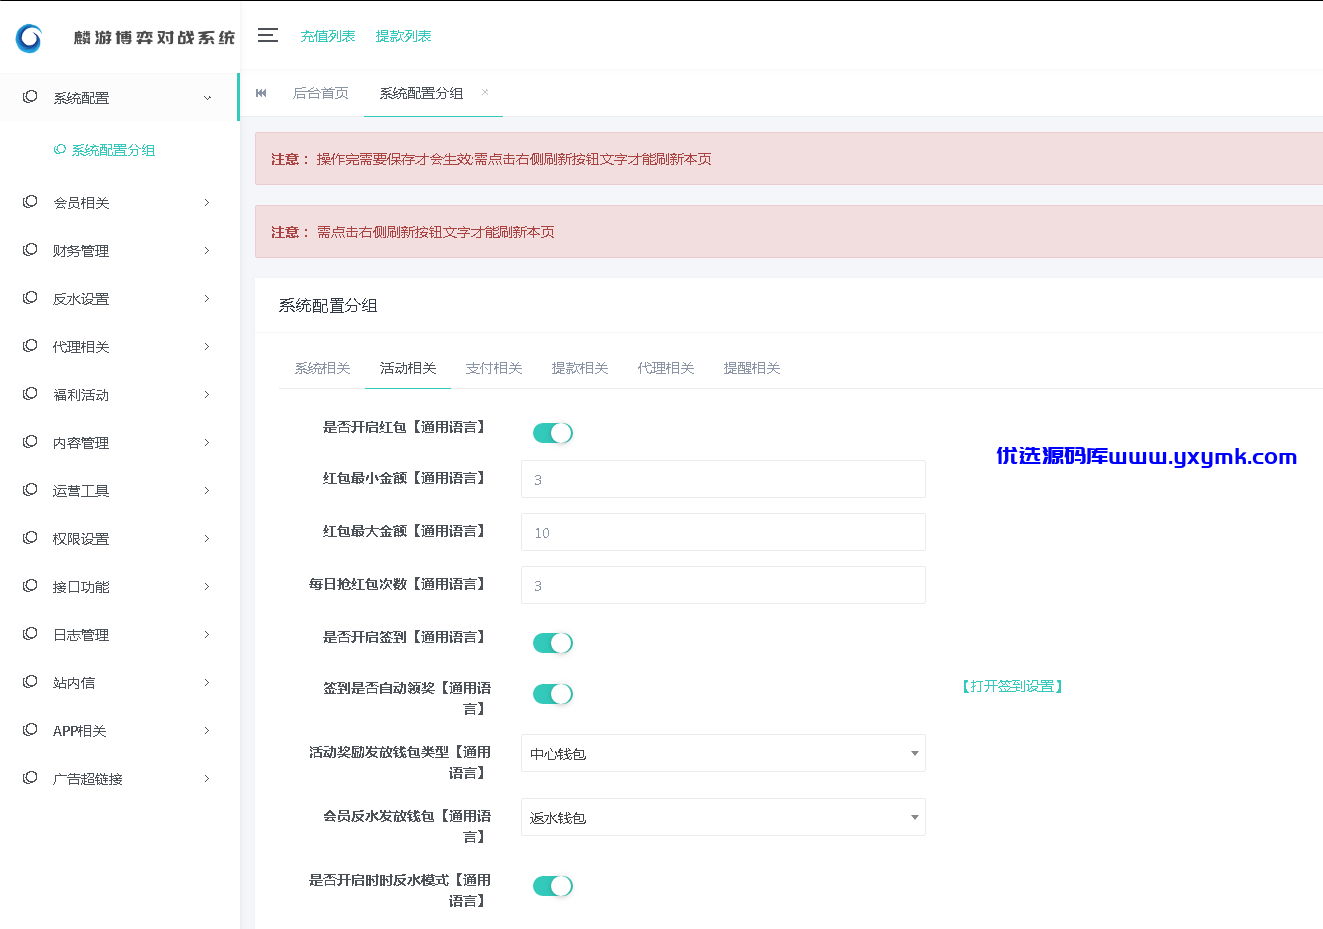Expand 福利活动 chevron
Screen dimensions: 1323x929
[207, 395]
